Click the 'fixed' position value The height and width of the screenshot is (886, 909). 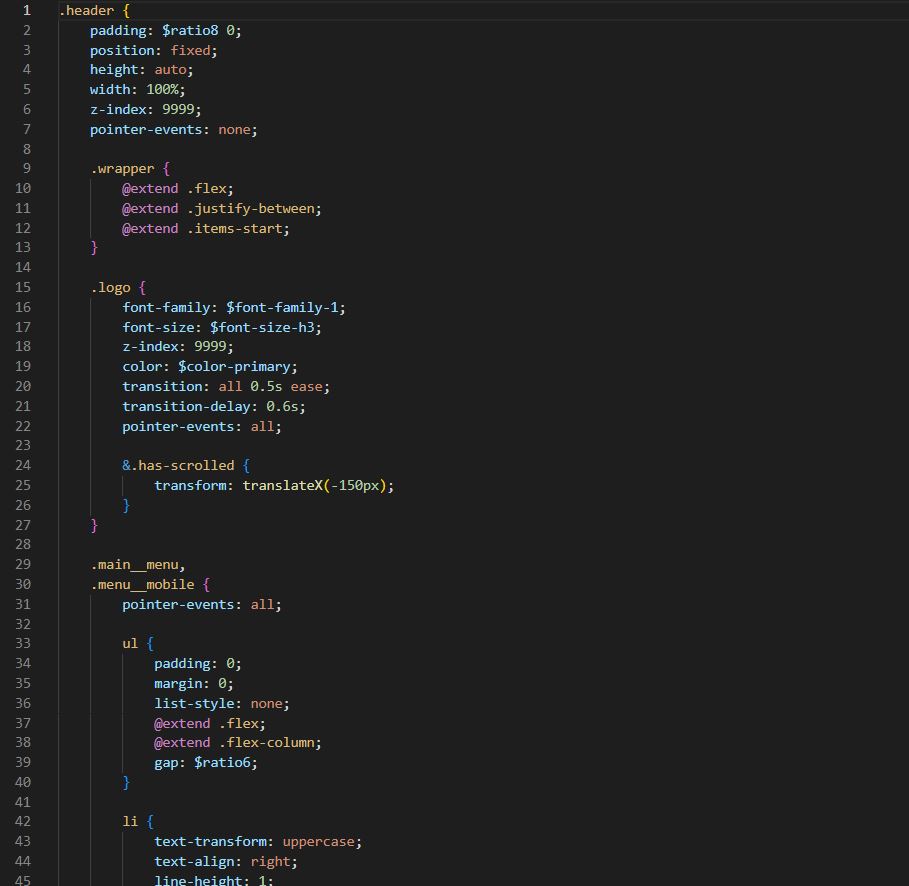coord(190,50)
